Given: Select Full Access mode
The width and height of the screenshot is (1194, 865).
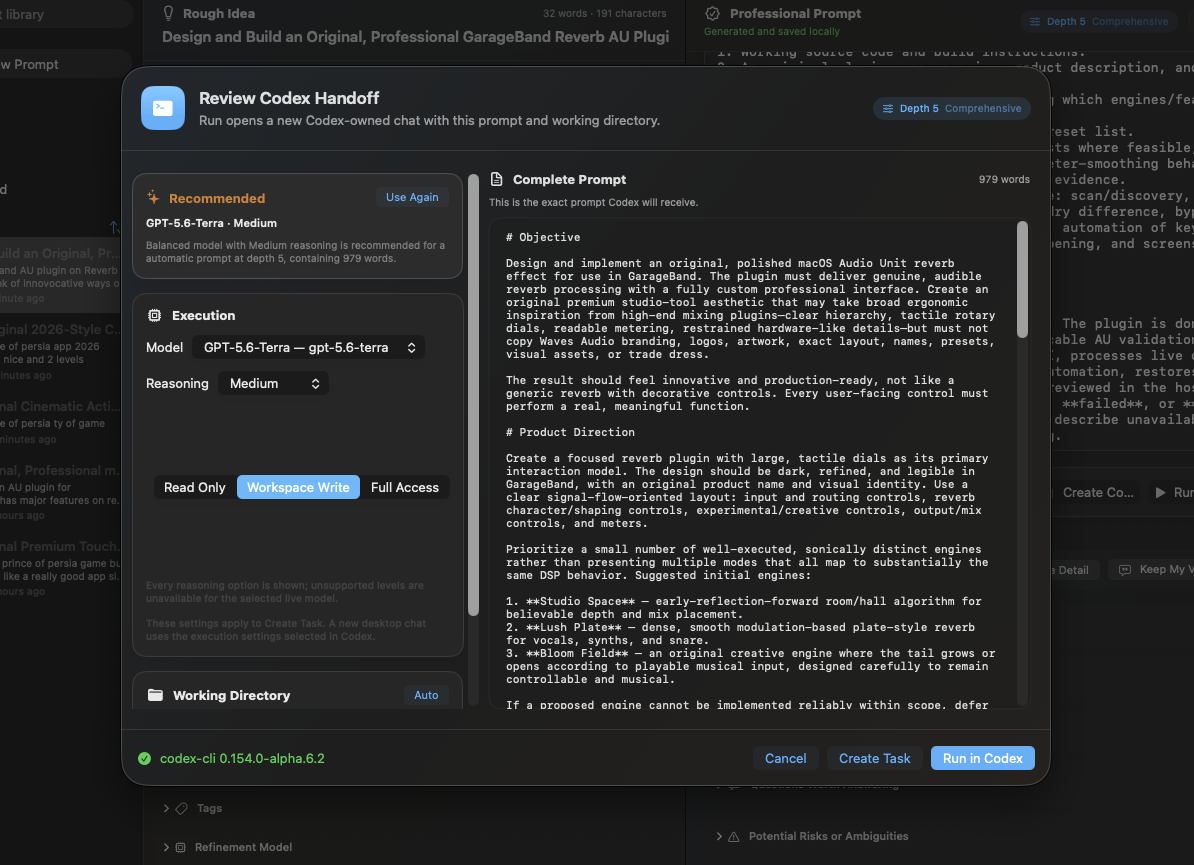Looking at the screenshot, I should click(x=404, y=487).
